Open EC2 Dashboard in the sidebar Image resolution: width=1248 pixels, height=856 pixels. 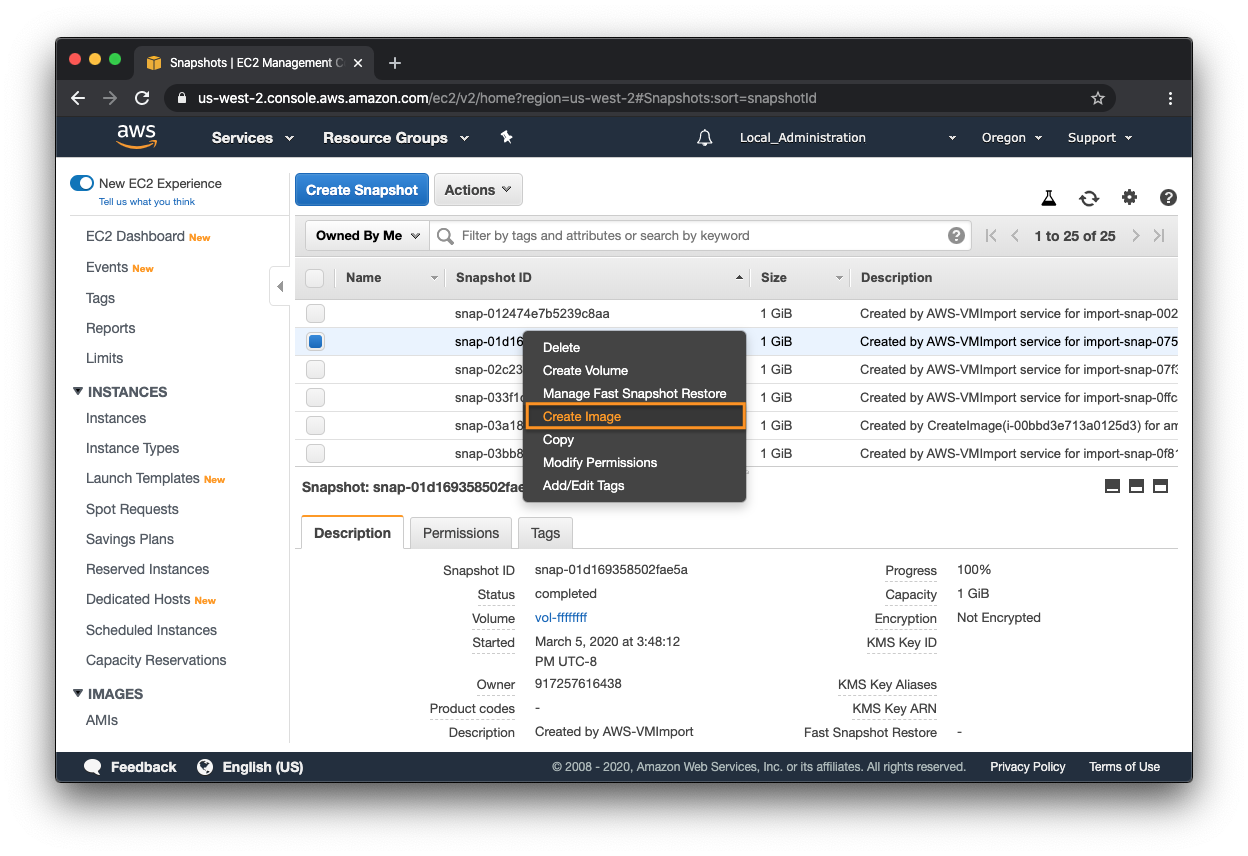(135, 236)
